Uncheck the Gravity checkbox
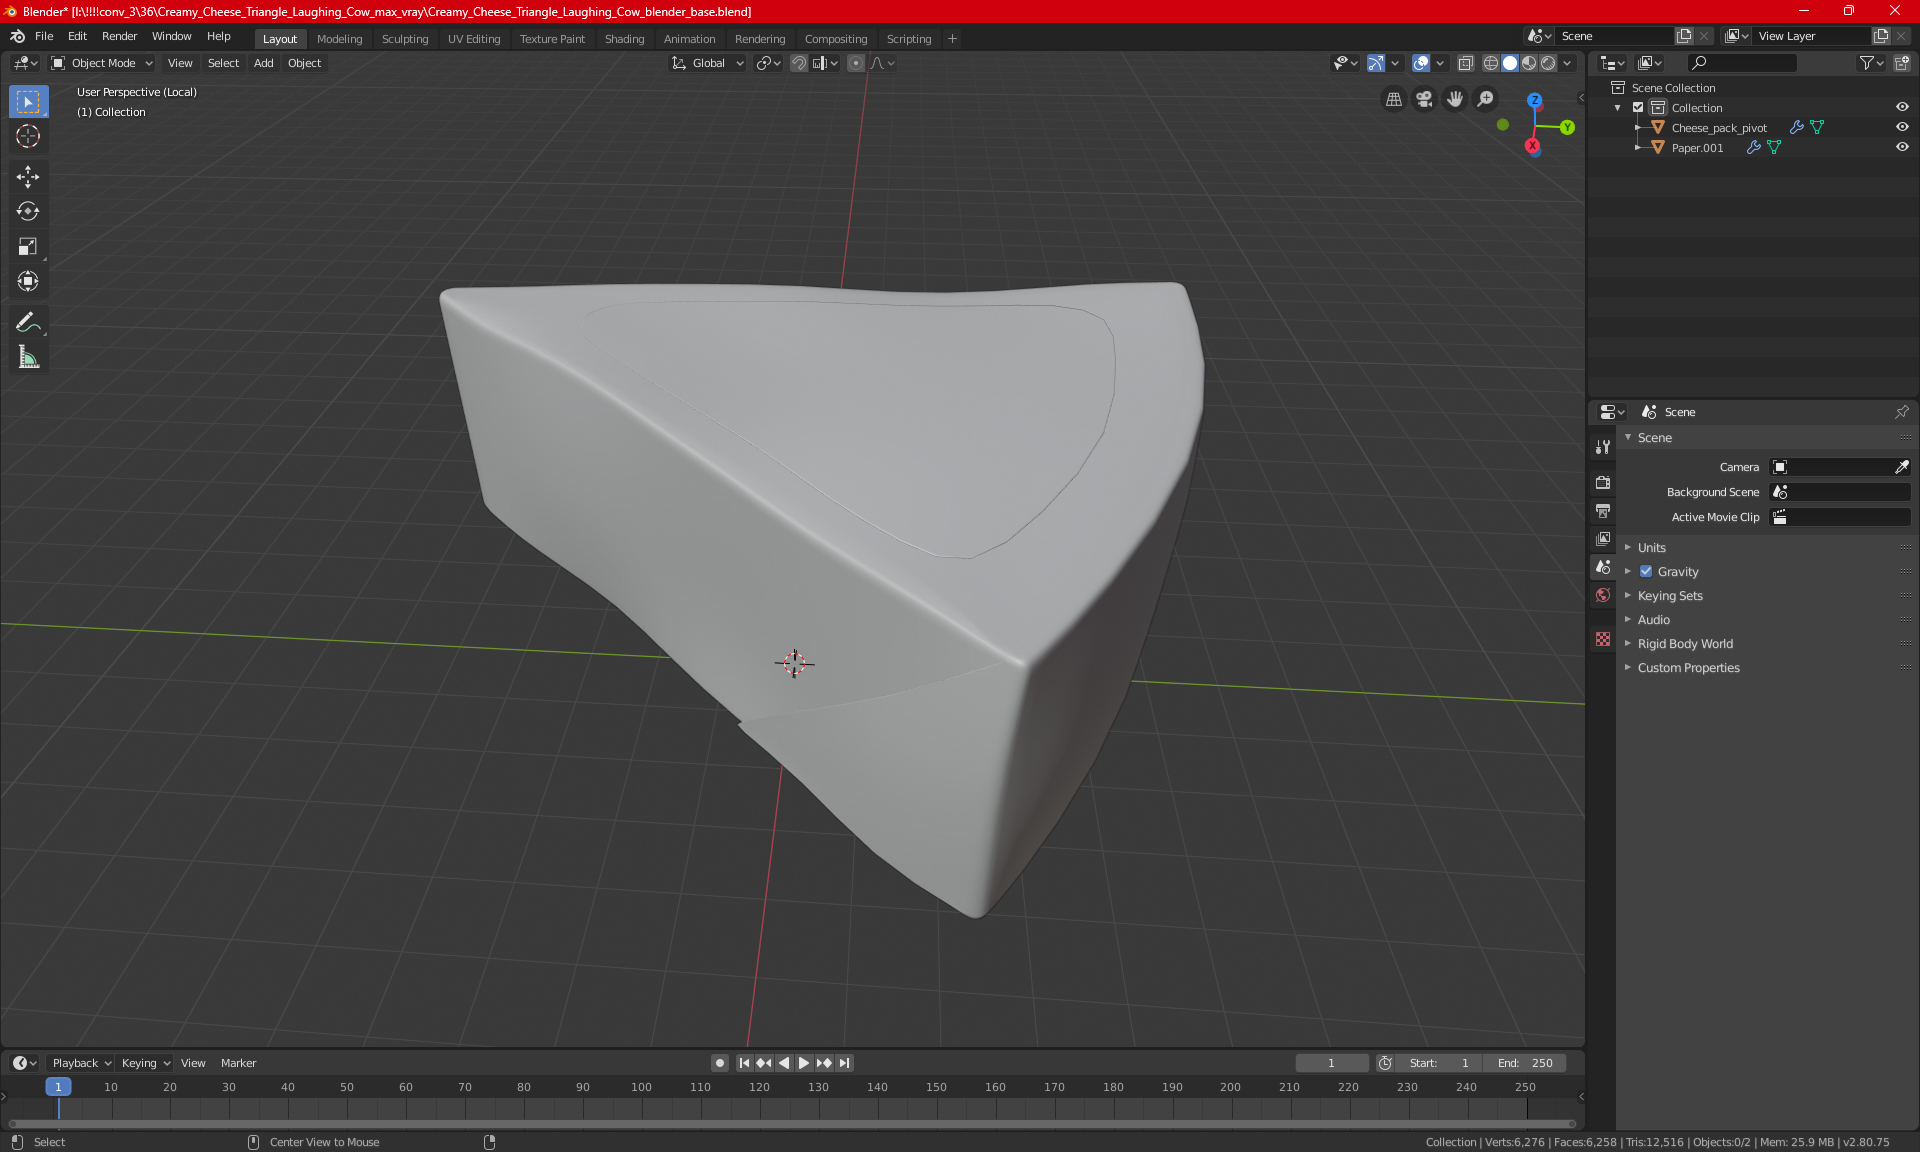The image size is (1920, 1152). coord(1646,572)
